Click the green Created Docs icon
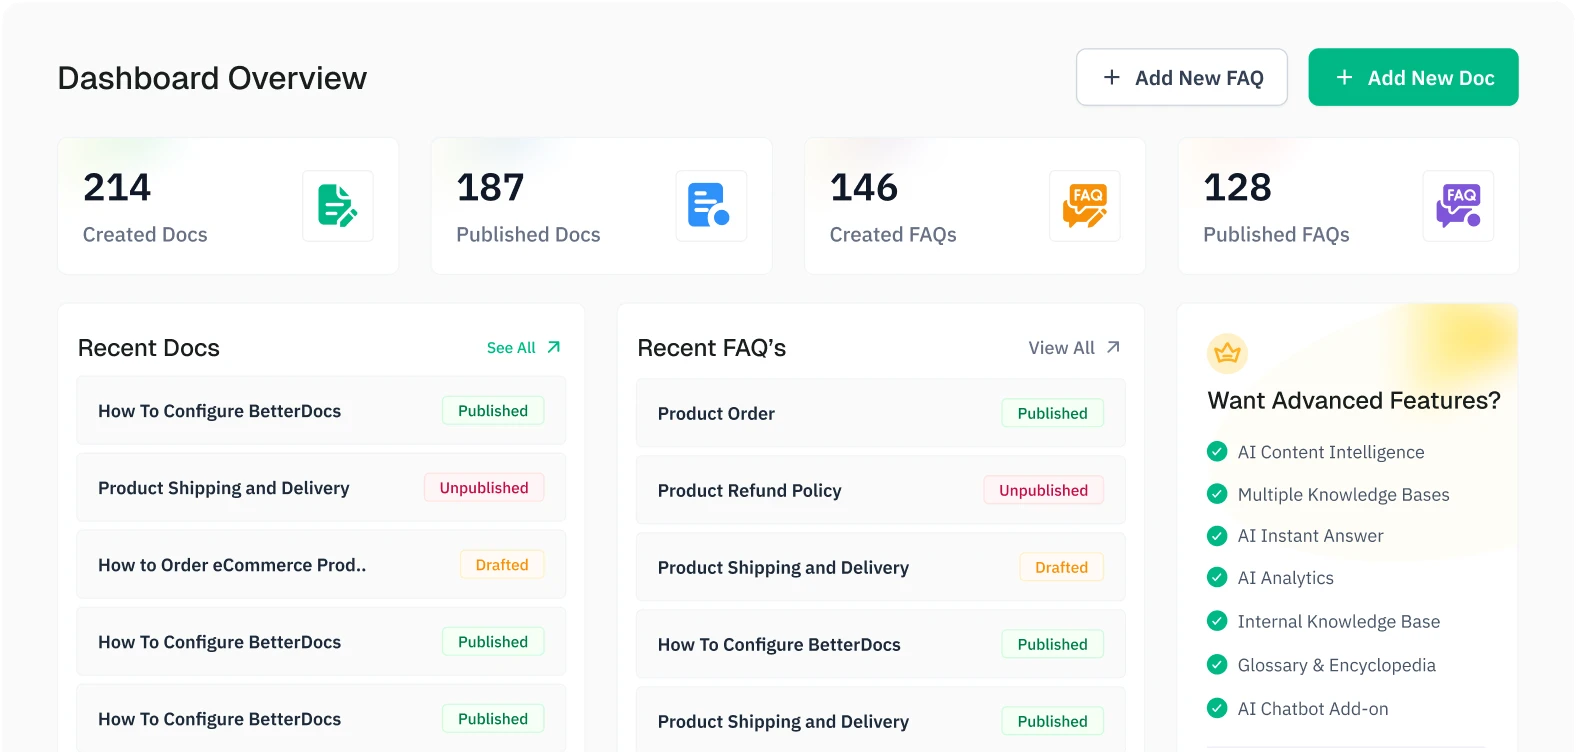 (x=338, y=206)
